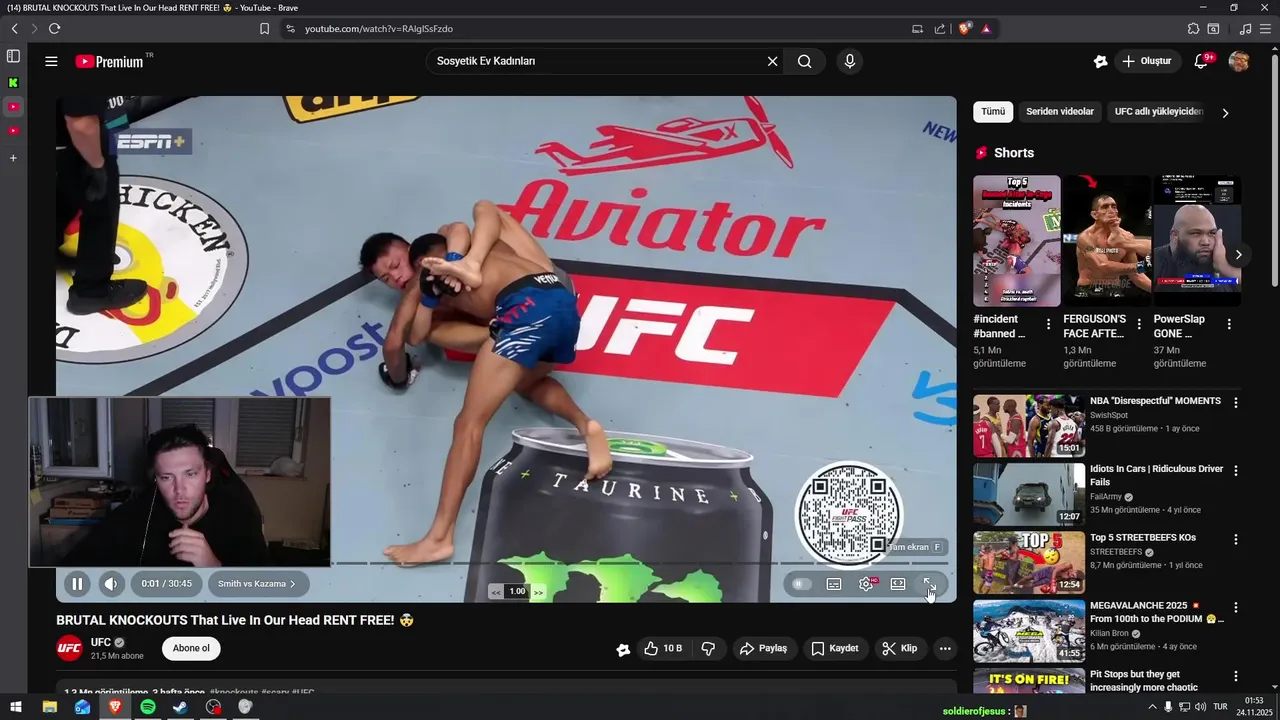Open the video player settings gear

pyautogui.click(x=866, y=584)
